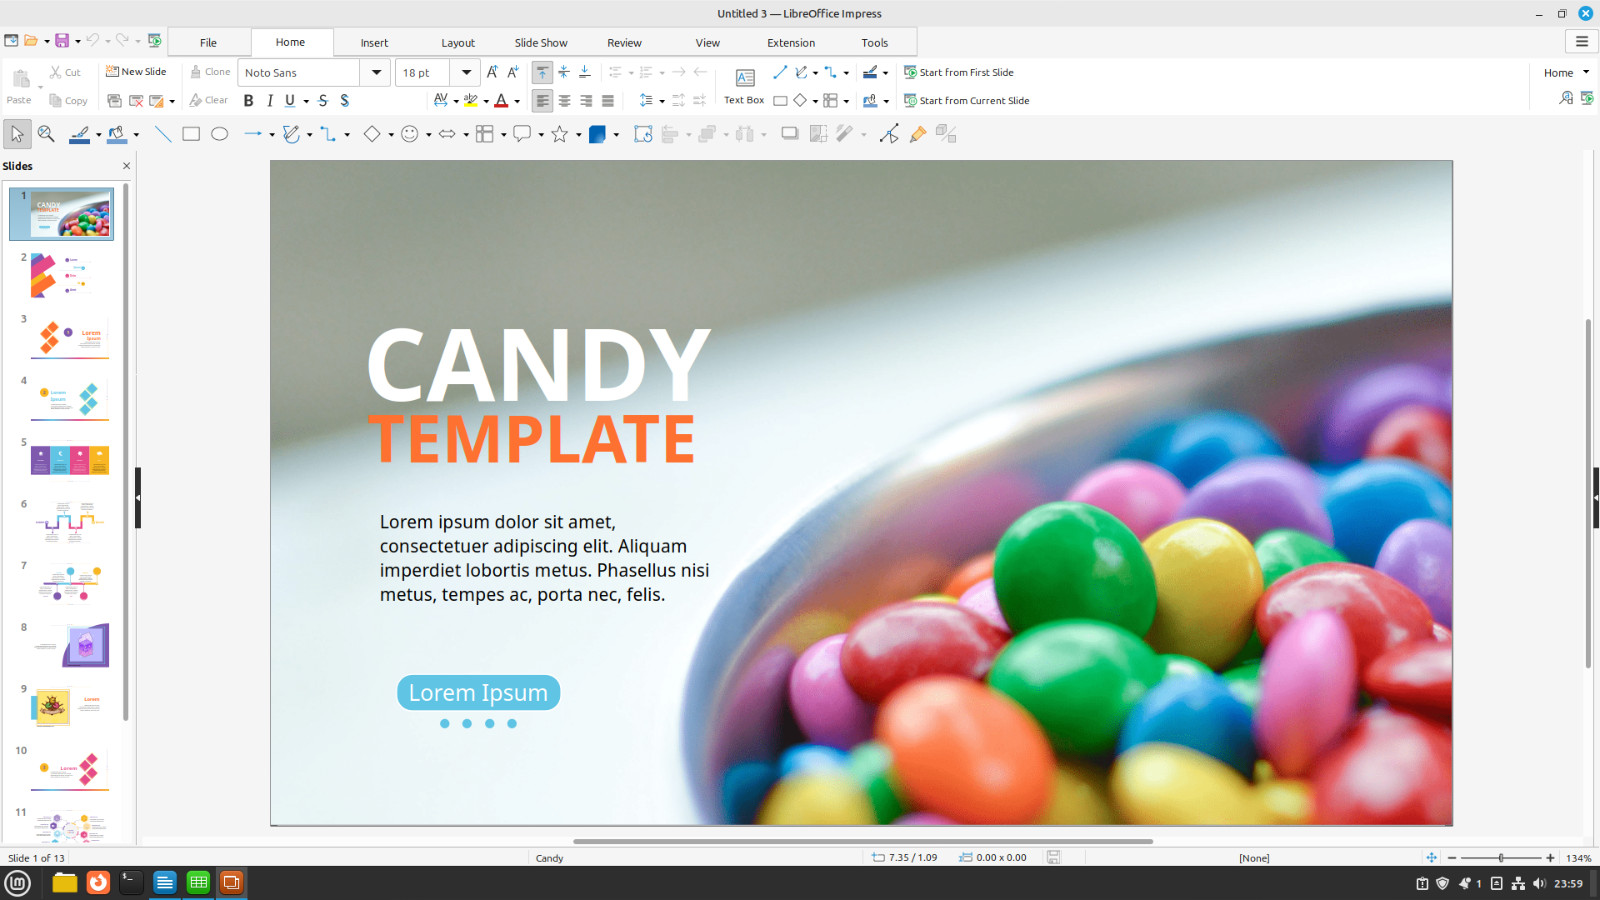Click the smiley Symbol Shapes icon
The height and width of the screenshot is (900, 1600).
pyautogui.click(x=409, y=134)
